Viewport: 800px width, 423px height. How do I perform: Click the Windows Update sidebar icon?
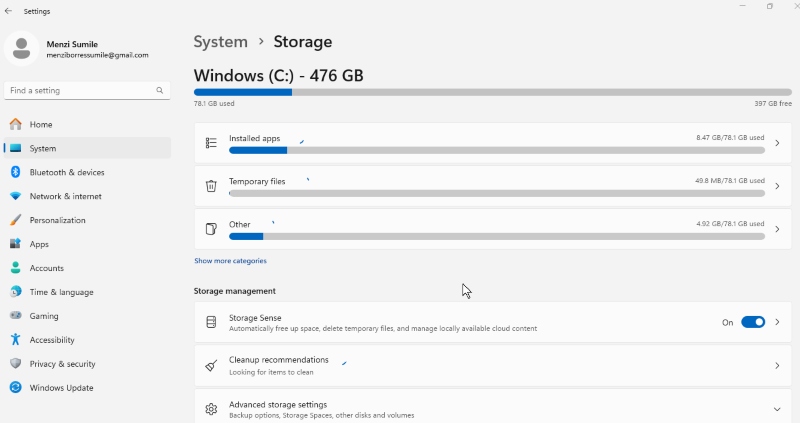[x=16, y=387]
